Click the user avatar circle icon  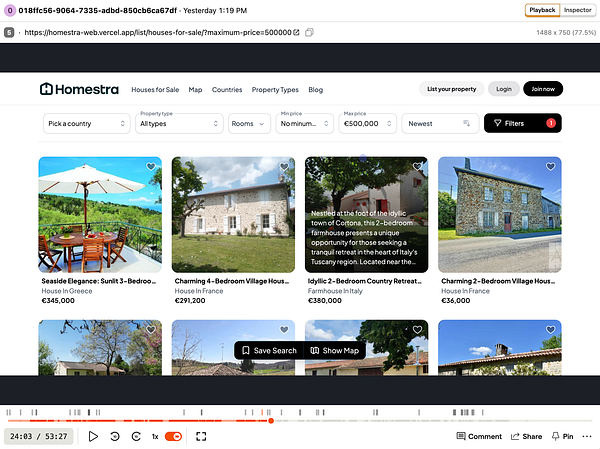(x=10, y=10)
